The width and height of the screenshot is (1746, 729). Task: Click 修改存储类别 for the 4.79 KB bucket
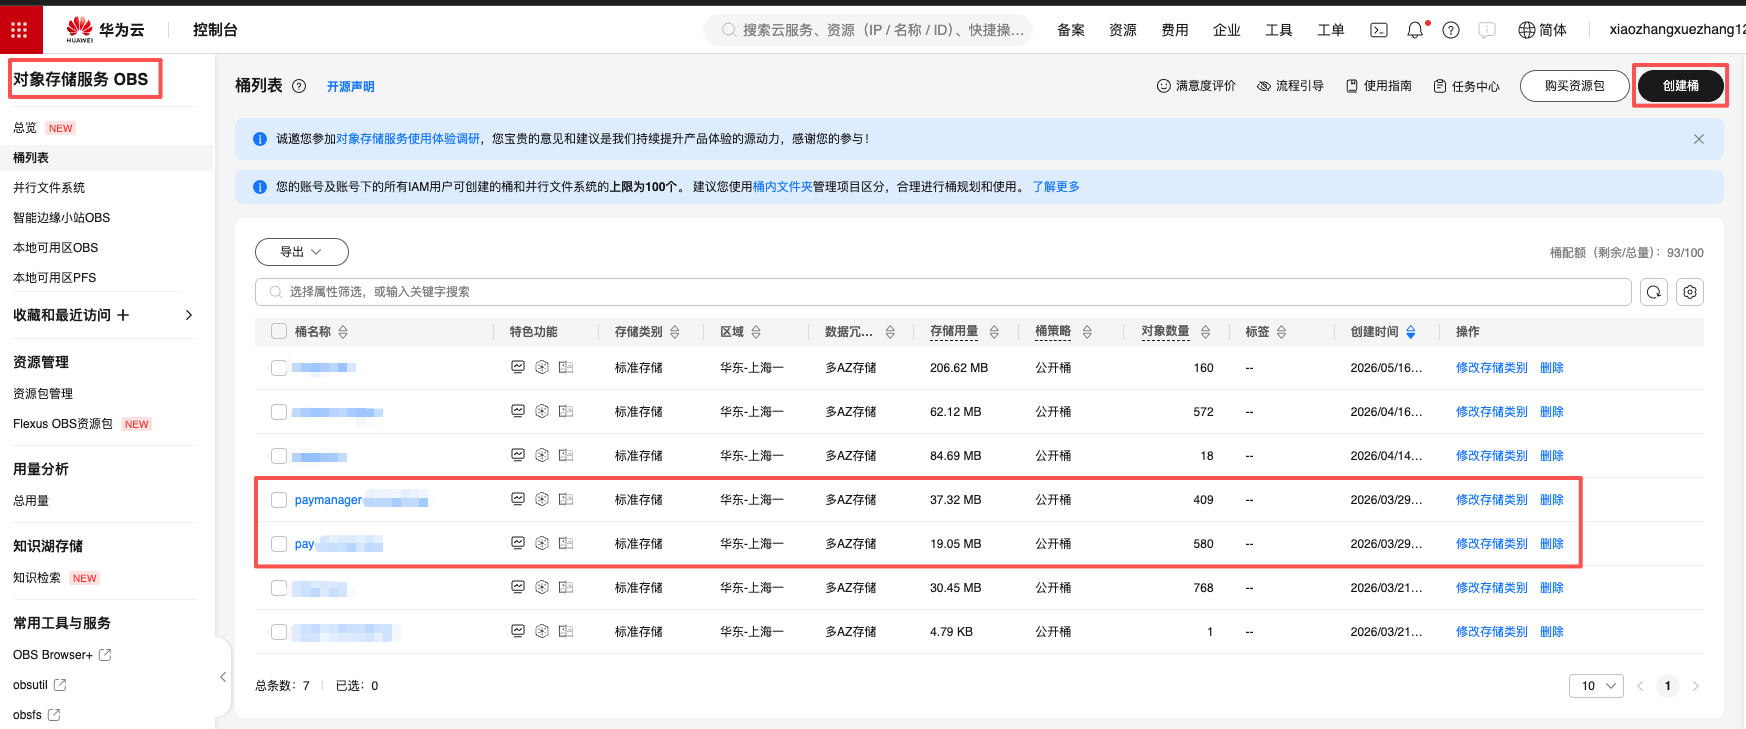pos(1492,632)
